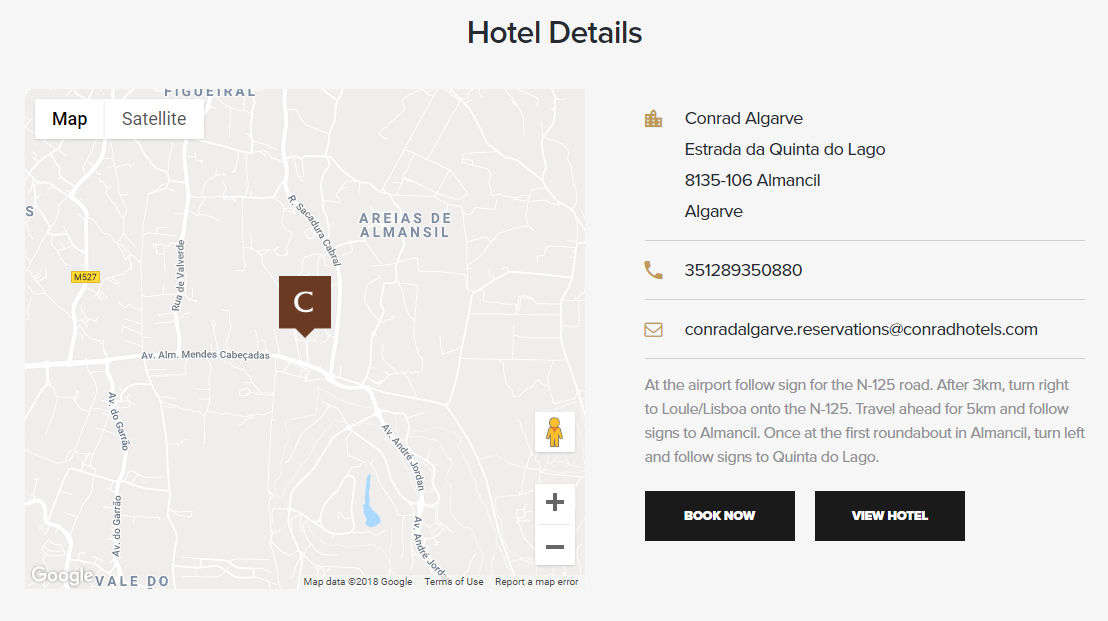Click the BOOK NOW button
Viewport: 1108px width, 621px height.
719,516
